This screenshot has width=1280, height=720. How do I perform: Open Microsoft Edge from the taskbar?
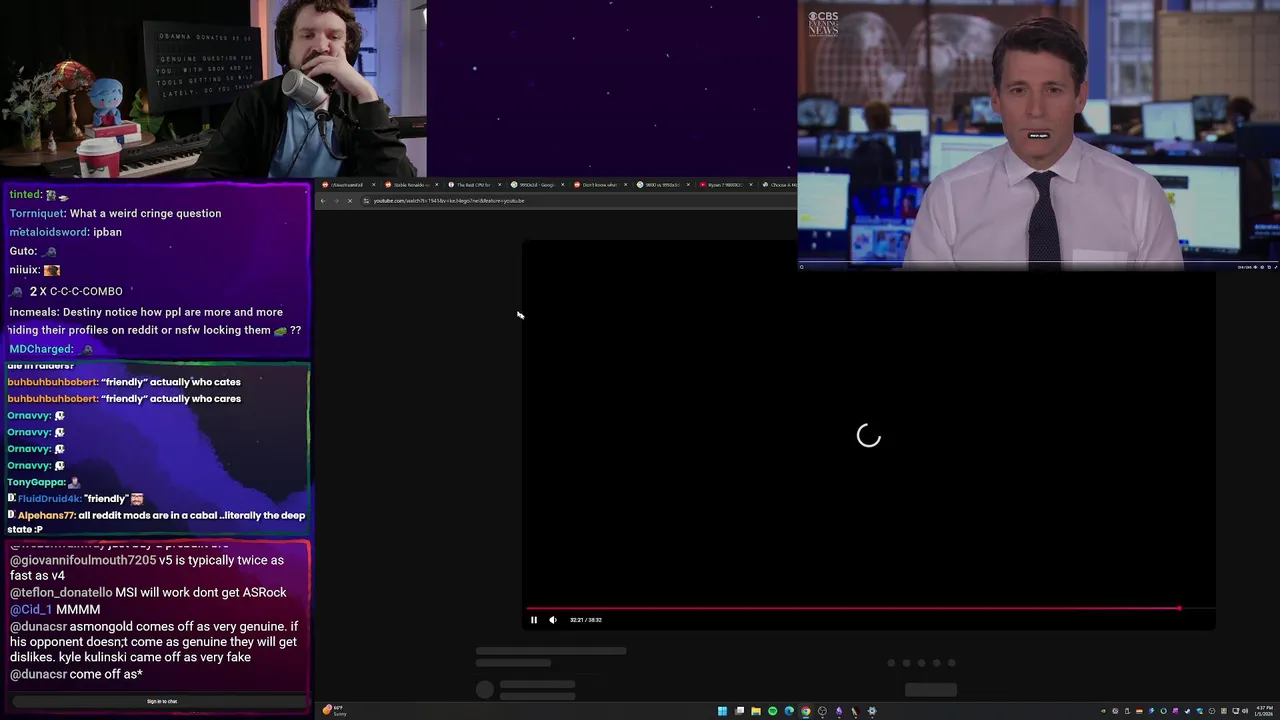(789, 711)
